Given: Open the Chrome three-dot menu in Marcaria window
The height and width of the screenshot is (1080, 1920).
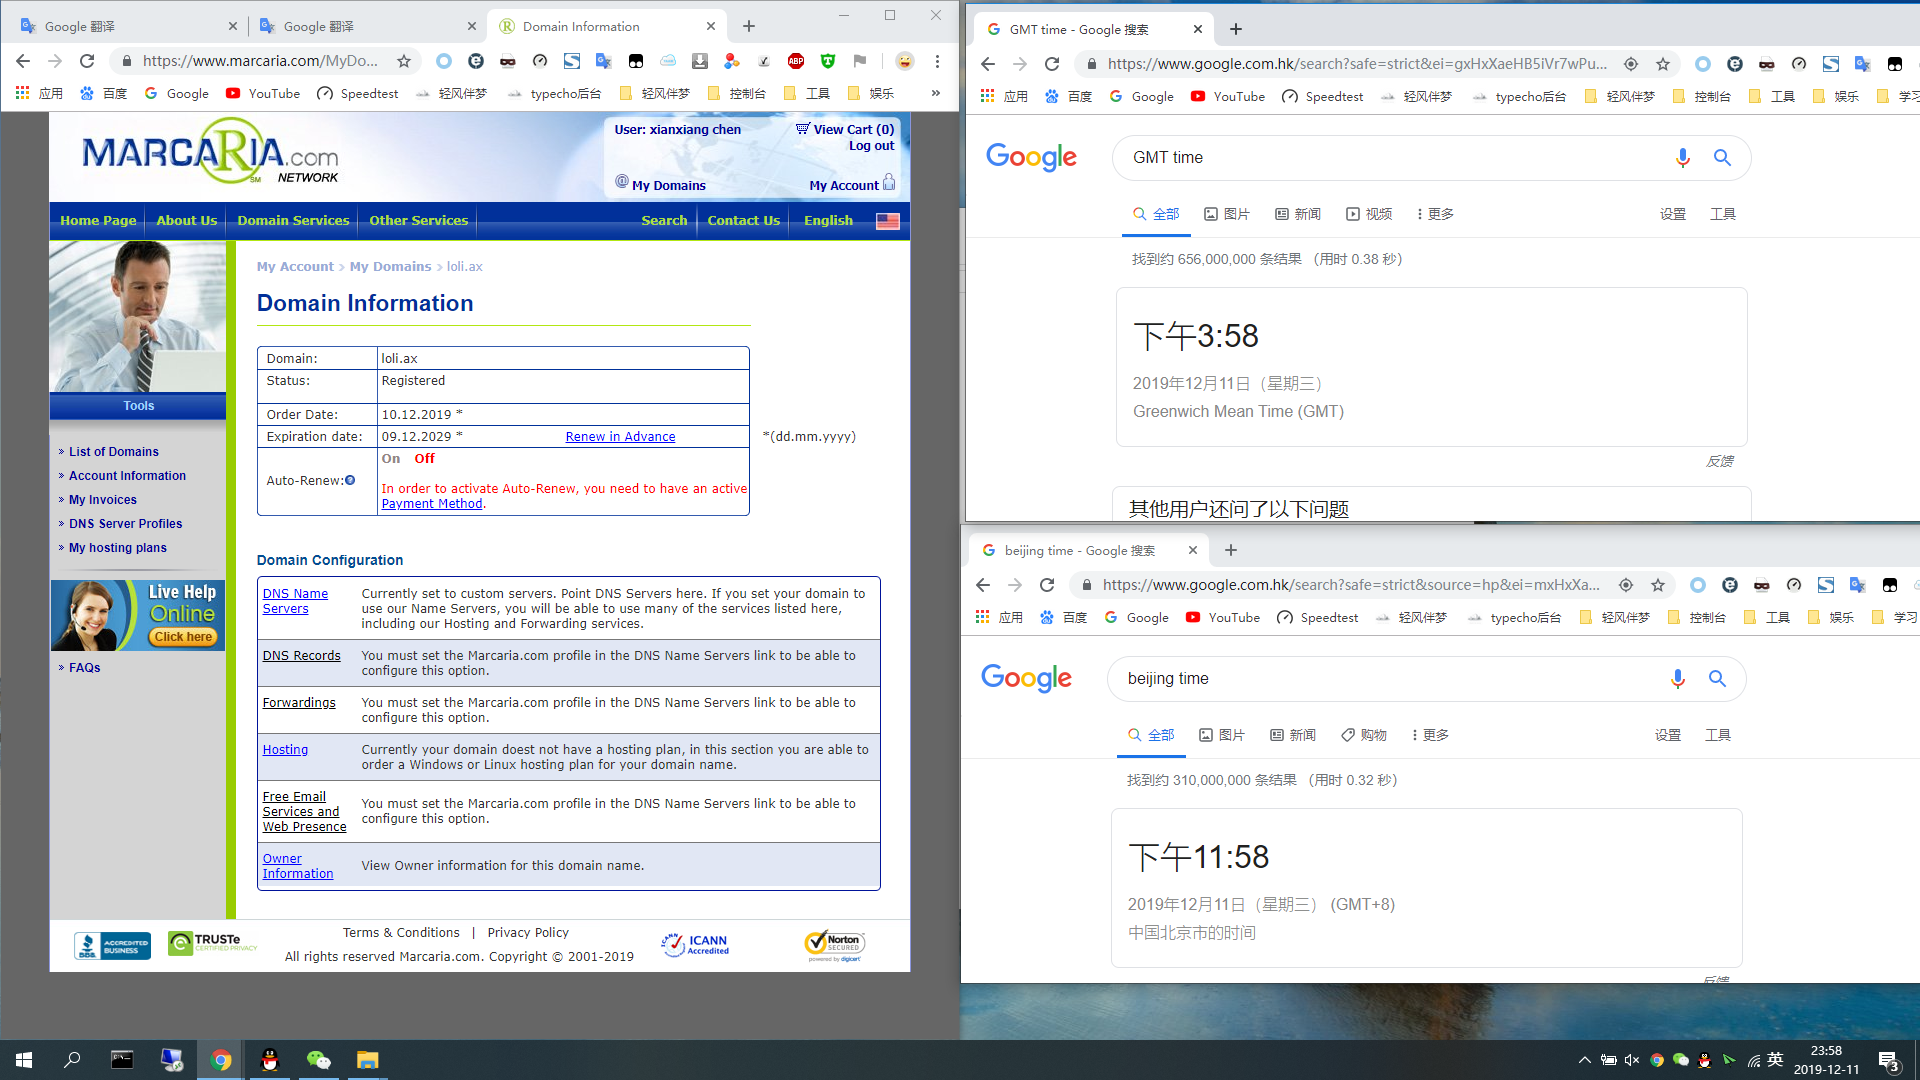Looking at the screenshot, I should [937, 61].
